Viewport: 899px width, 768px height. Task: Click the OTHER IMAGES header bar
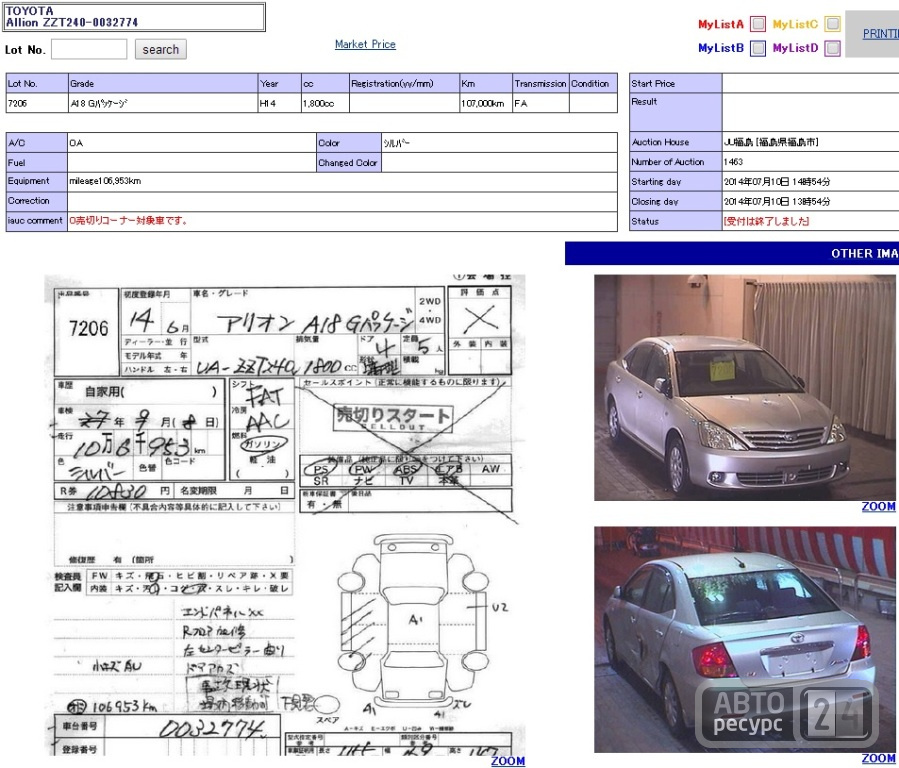(732, 253)
